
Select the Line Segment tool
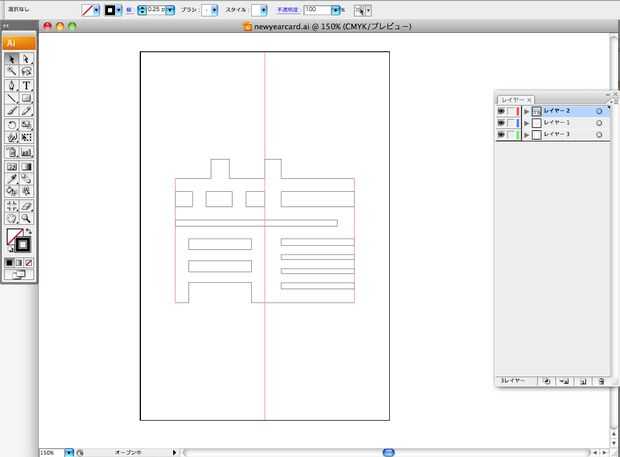coord(12,98)
